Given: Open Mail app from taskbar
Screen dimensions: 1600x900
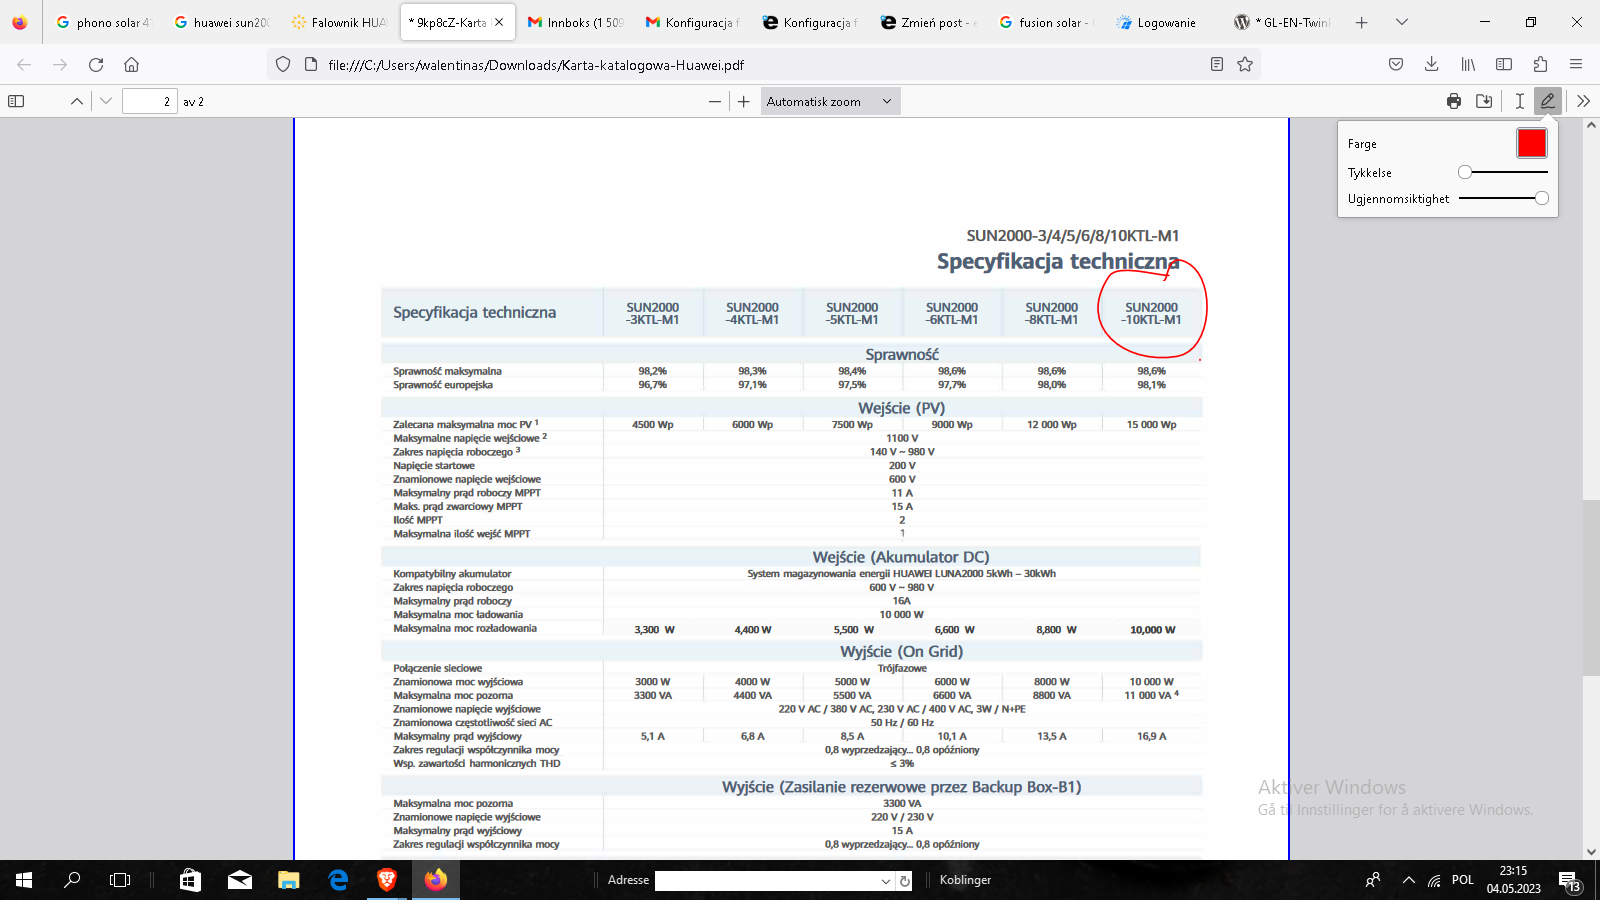Looking at the screenshot, I should click(x=240, y=880).
